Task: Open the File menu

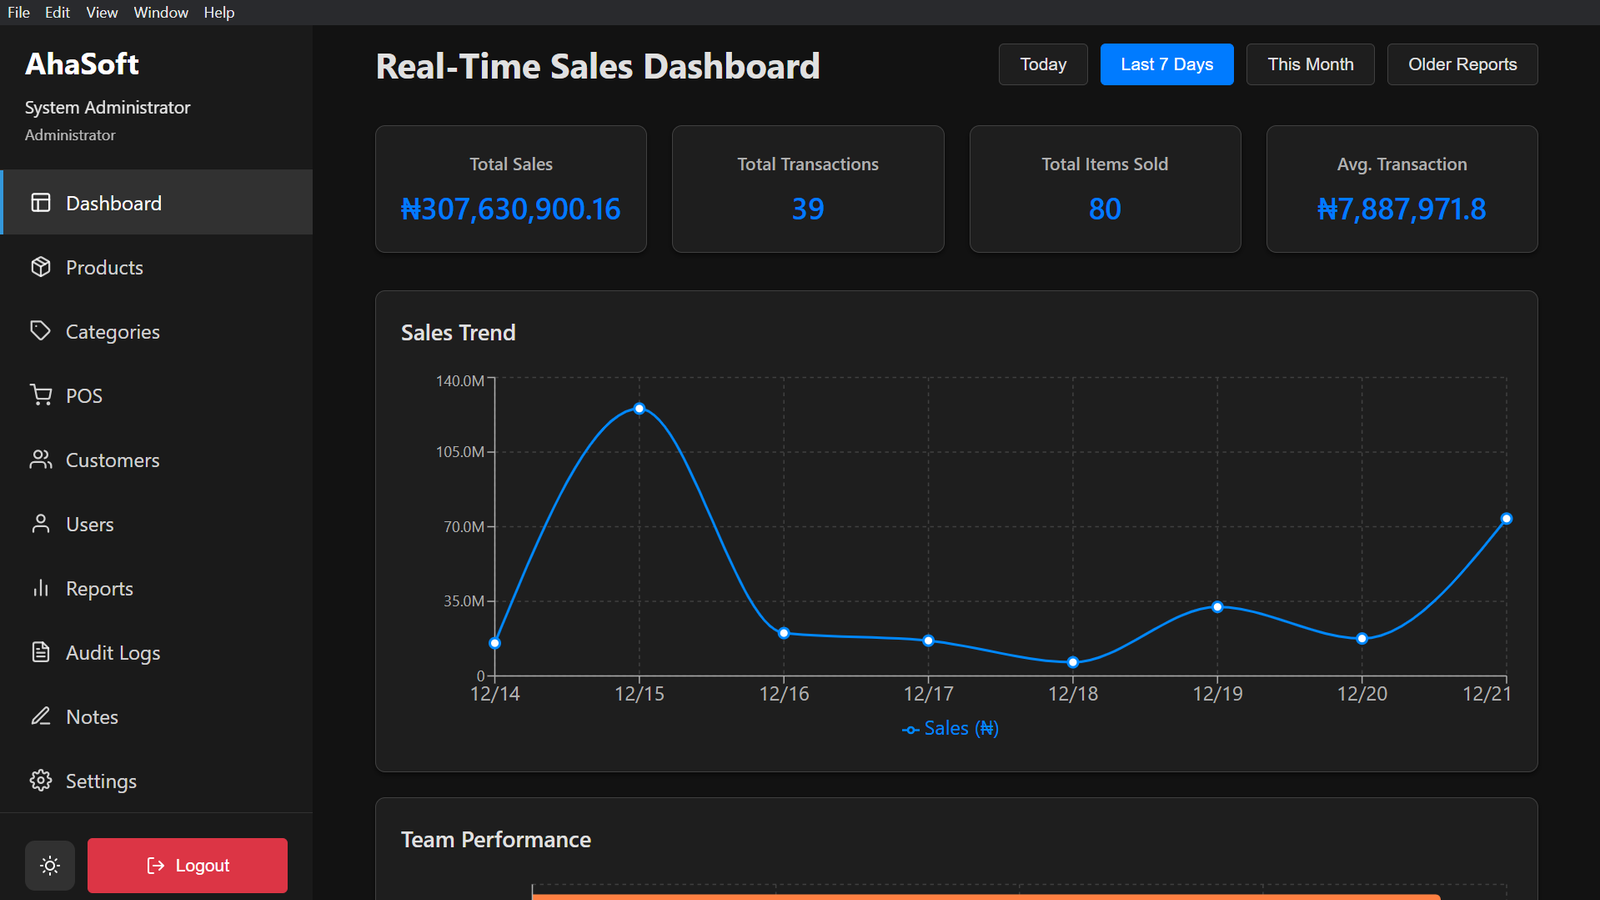Action: coord(18,12)
